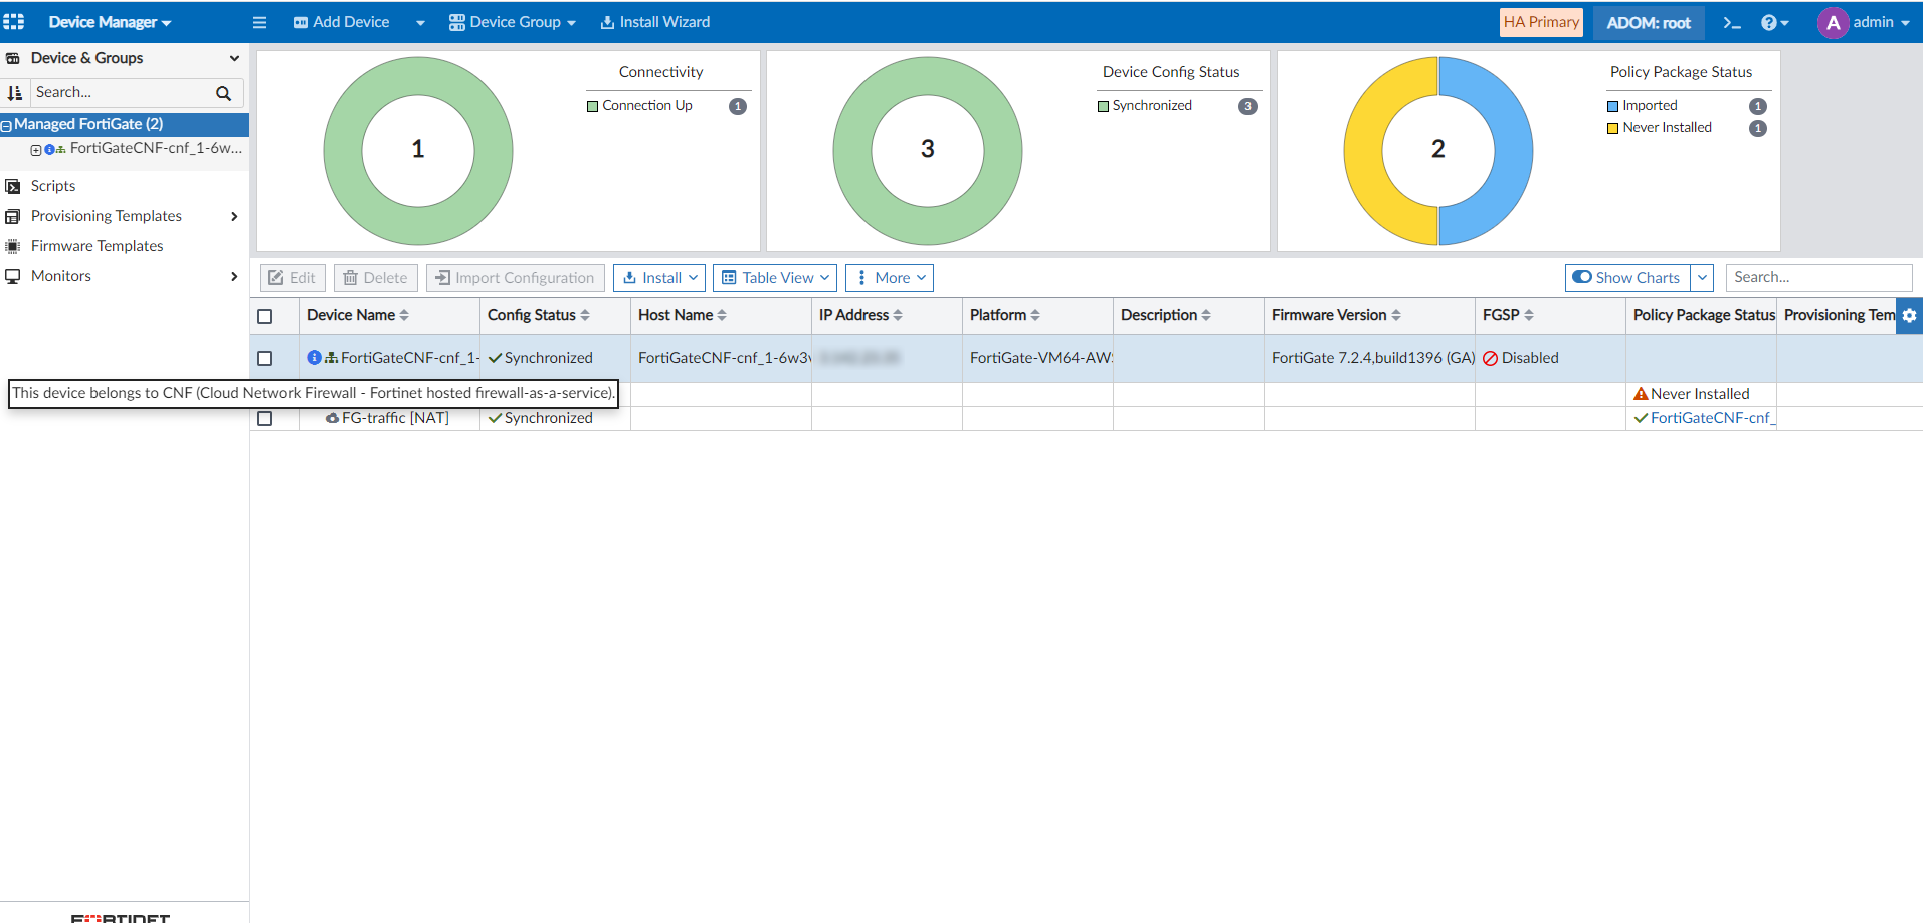
Task: Click the info icon beside FortiGateCNF device row
Action: click(314, 358)
